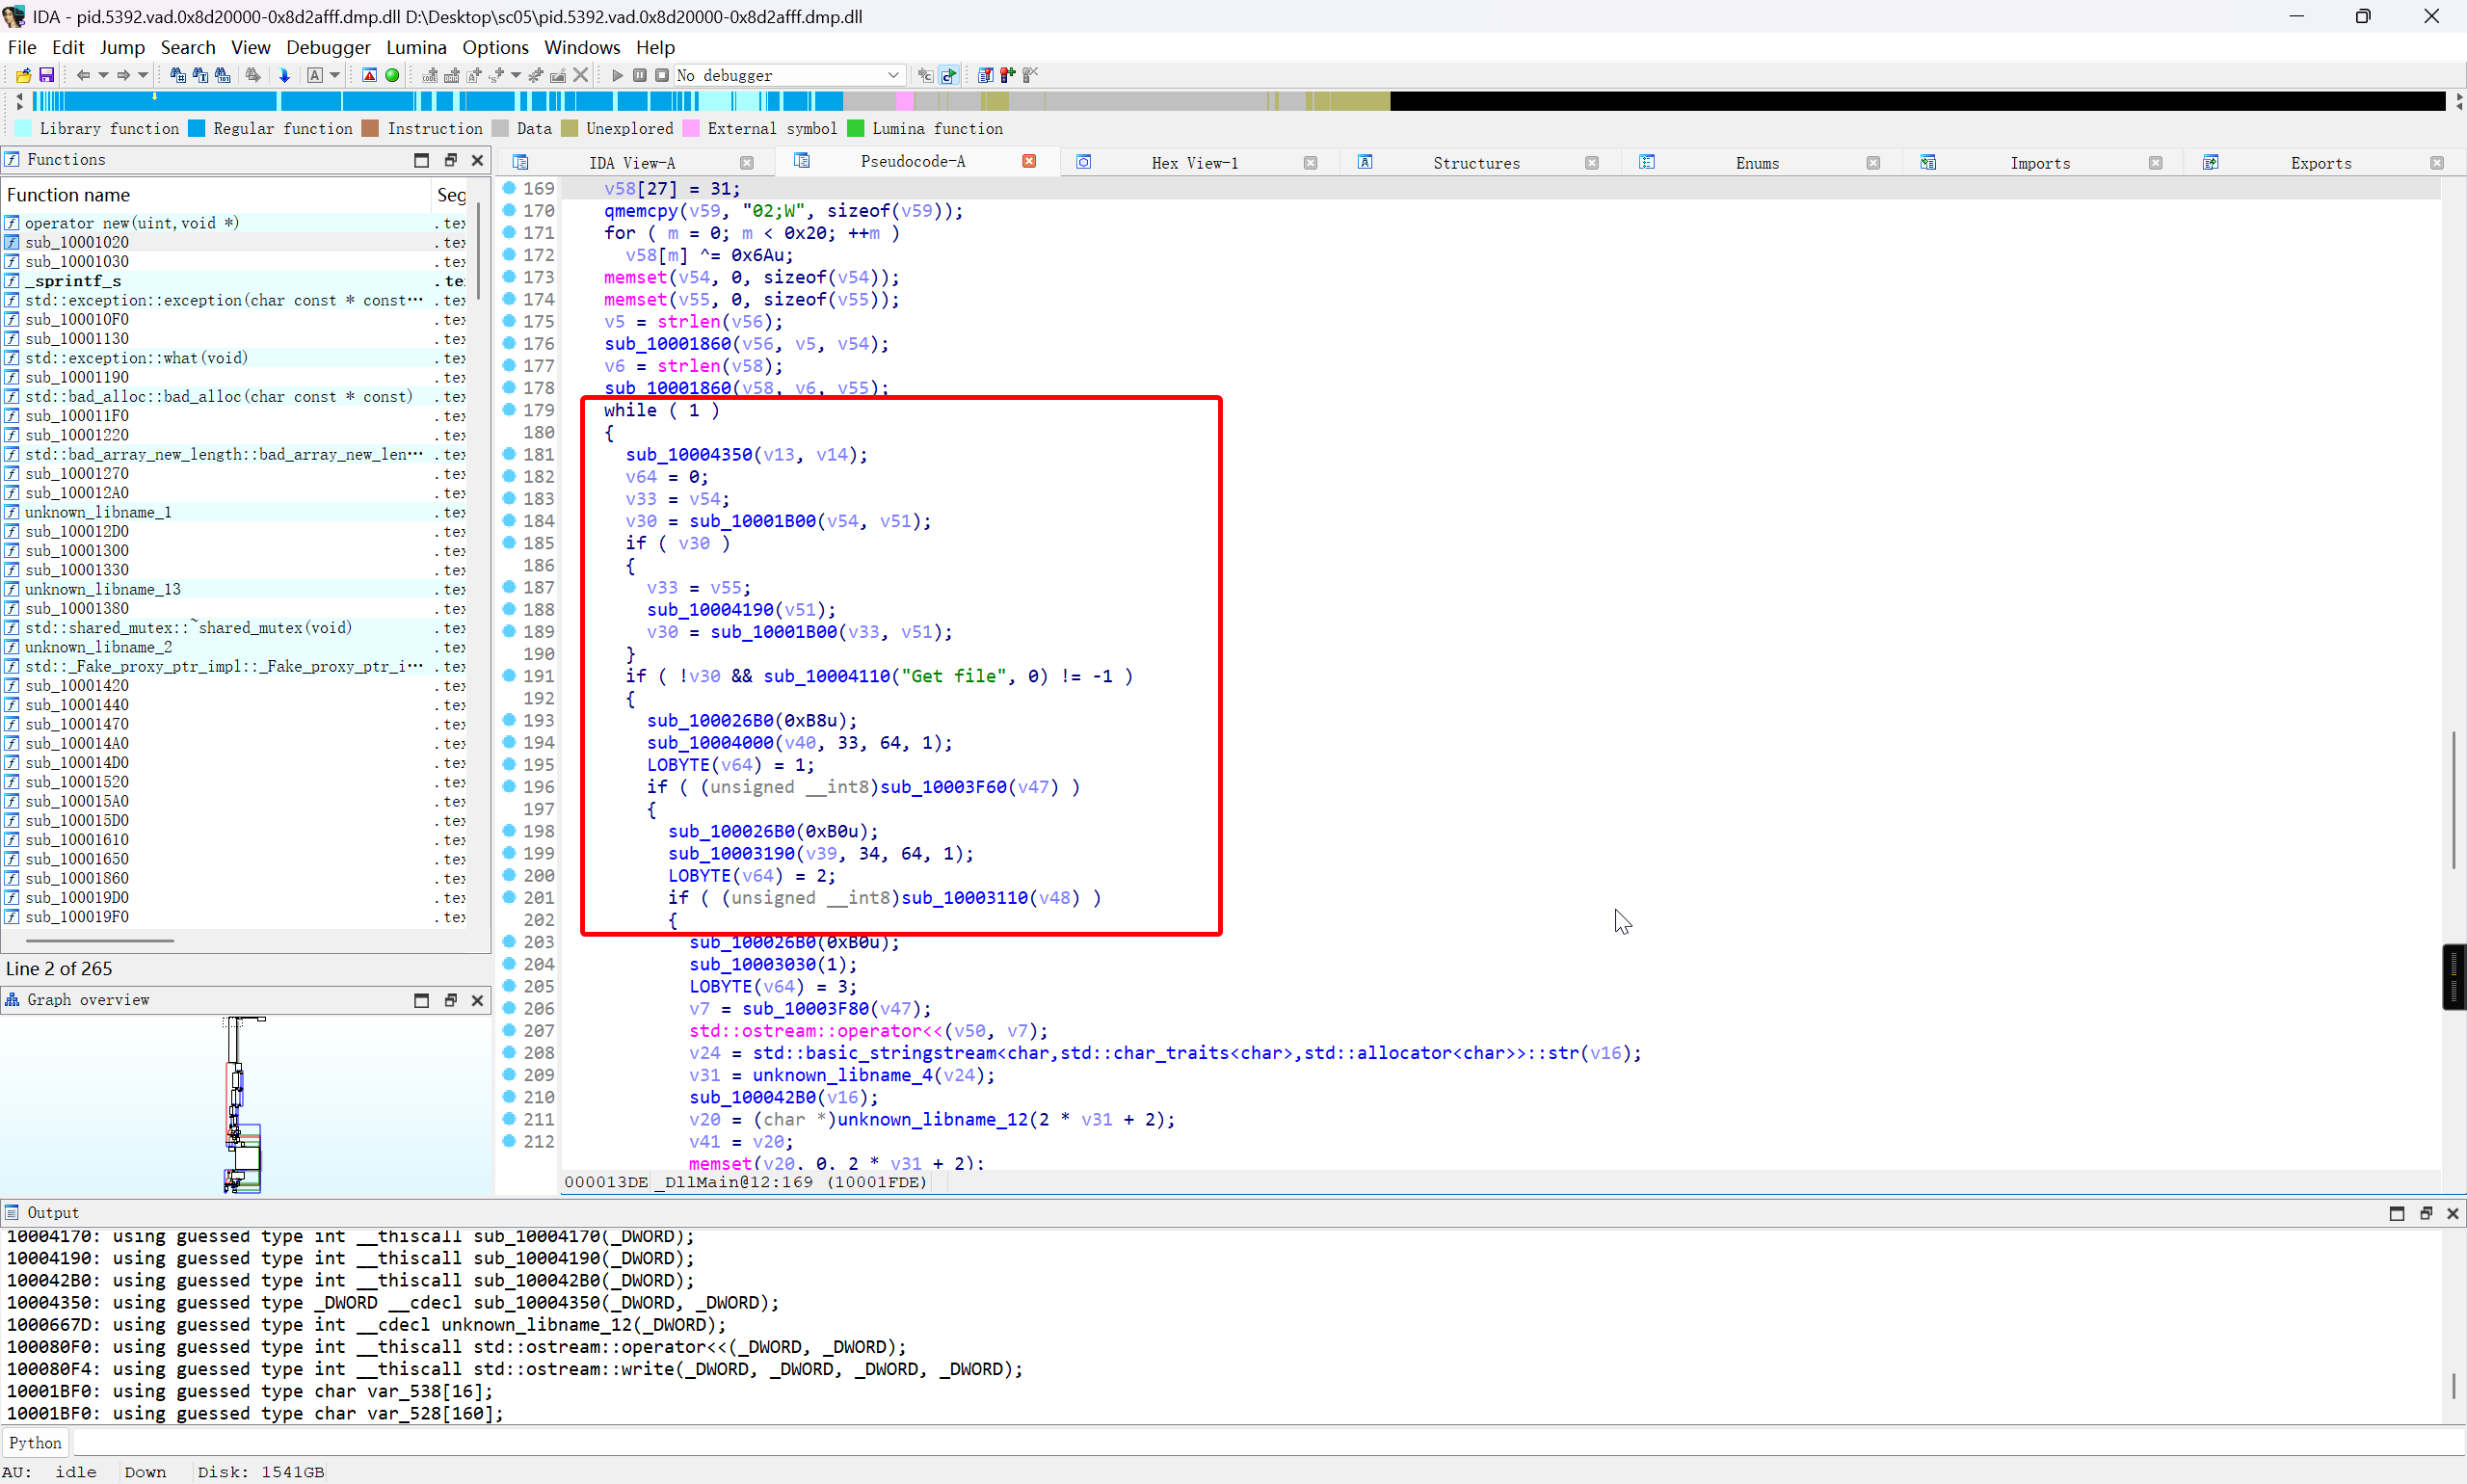Switch to the Hex View-1 tab

1194,163
